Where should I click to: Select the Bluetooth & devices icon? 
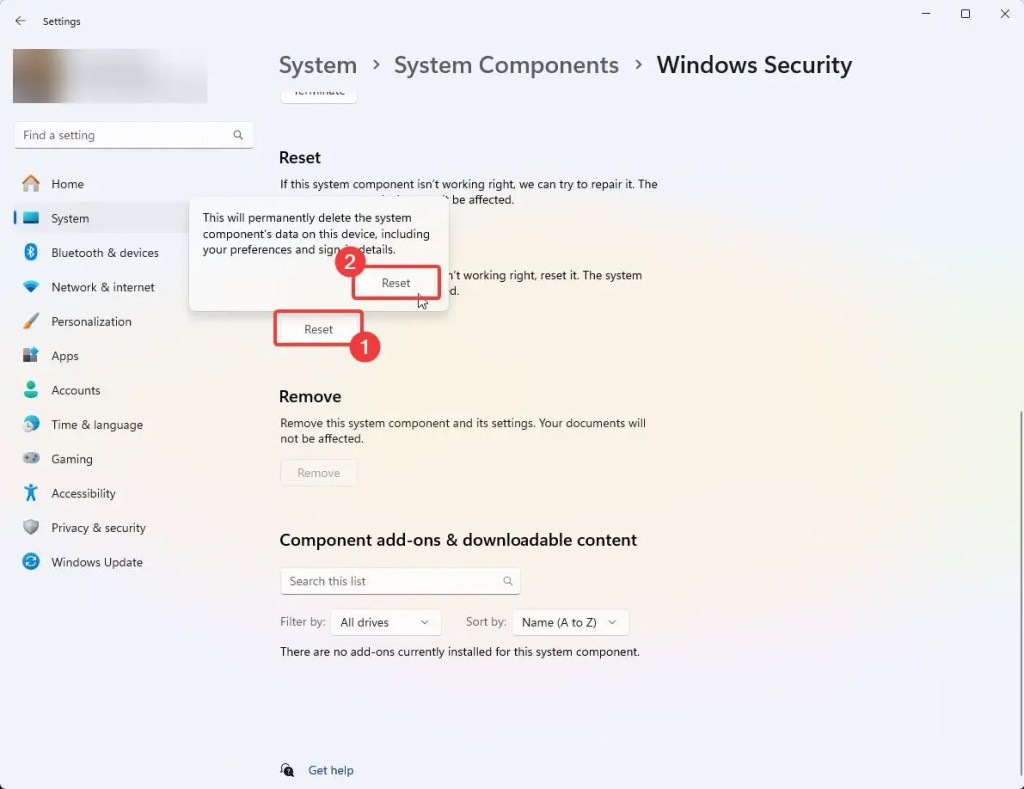tap(31, 252)
